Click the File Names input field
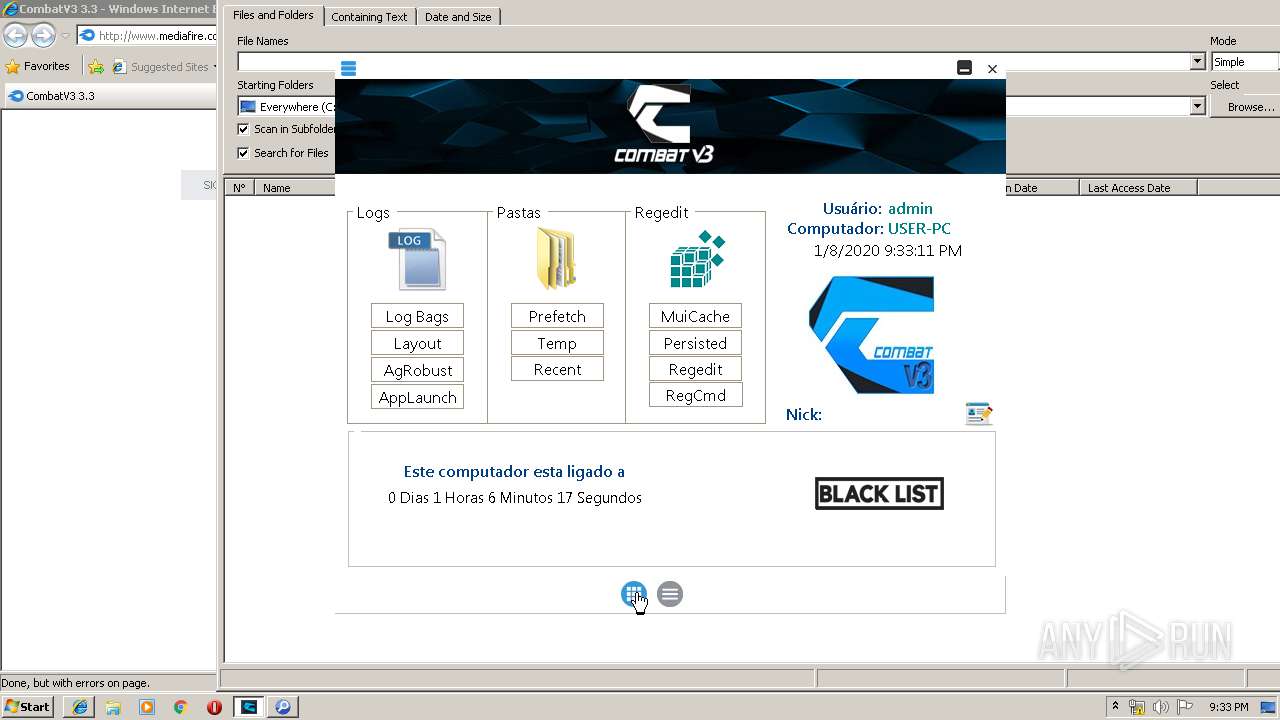The width and height of the screenshot is (1280, 720). (x=714, y=62)
